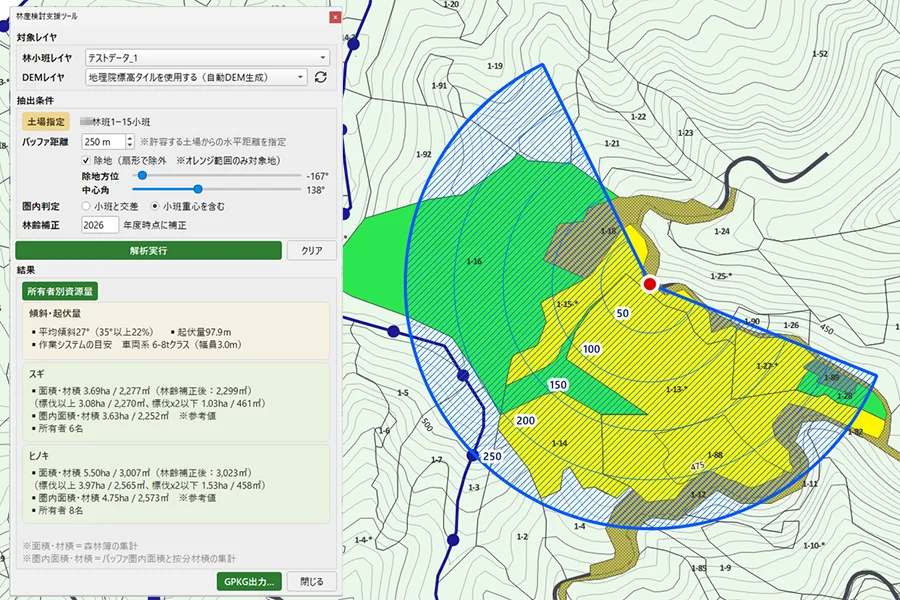The width and height of the screenshot is (900, 600).
Task: Click the 50 distance label on map
Action: (x=623, y=313)
